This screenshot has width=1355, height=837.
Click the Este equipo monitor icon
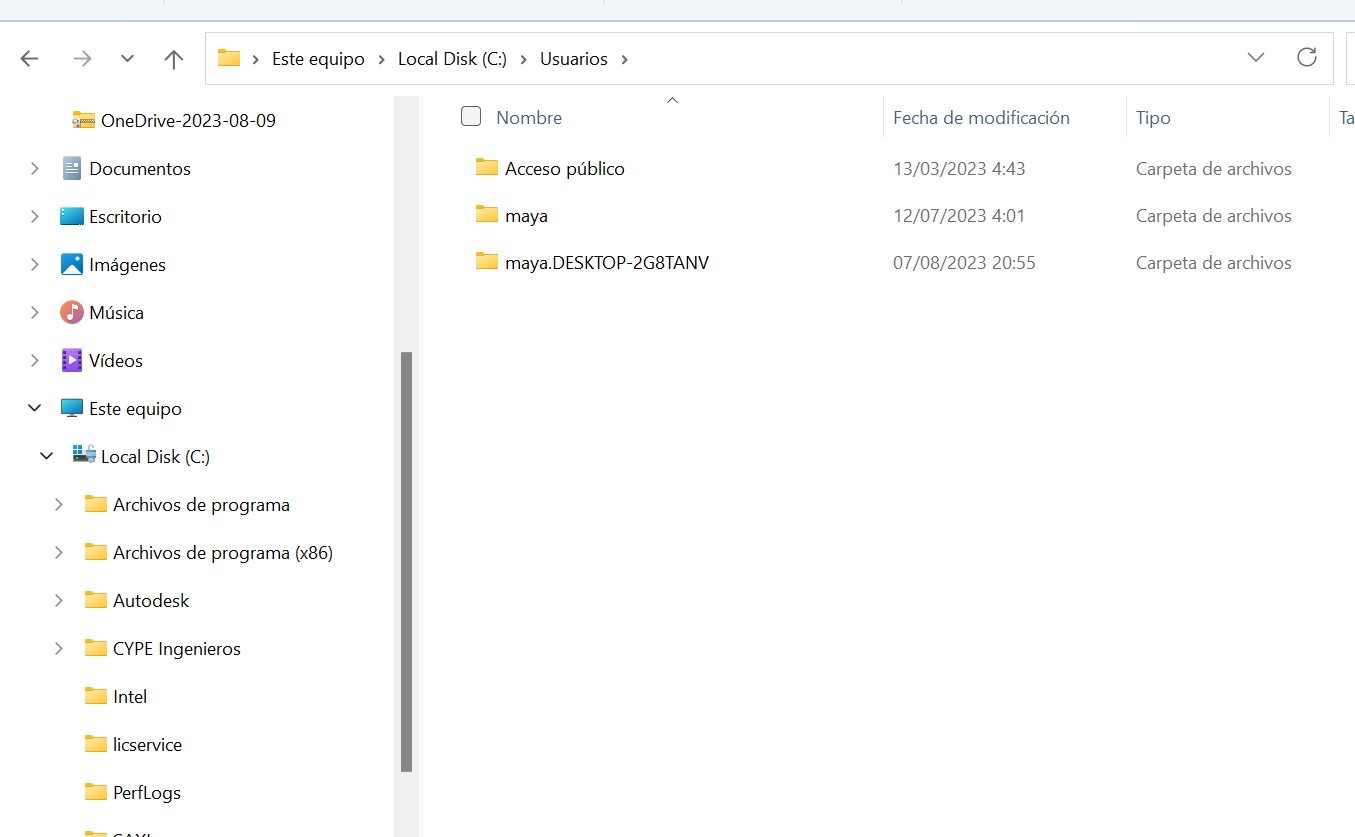tap(72, 408)
